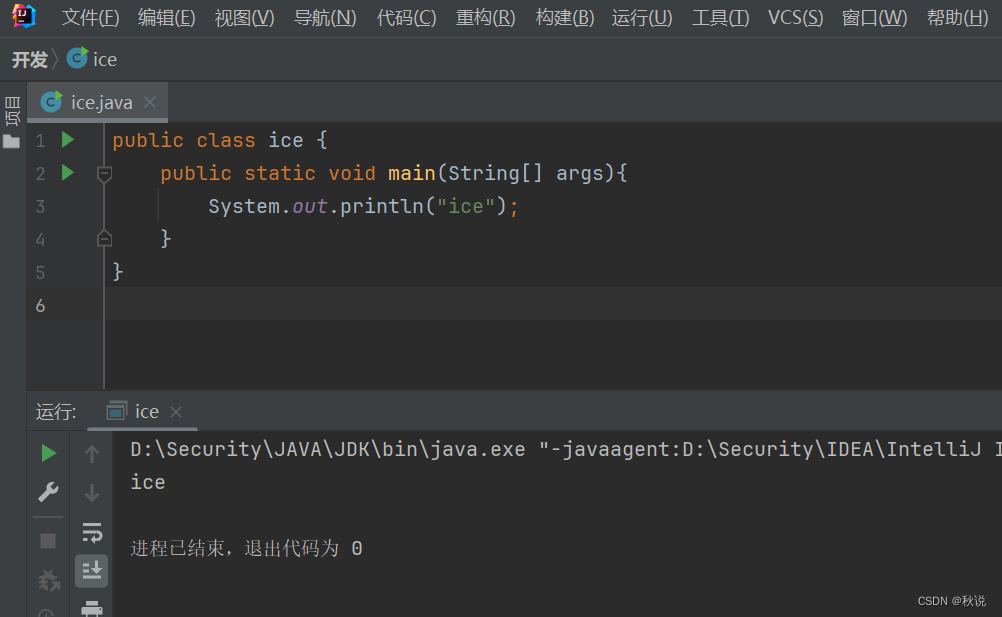Open the 代码(C) menu

(406, 18)
